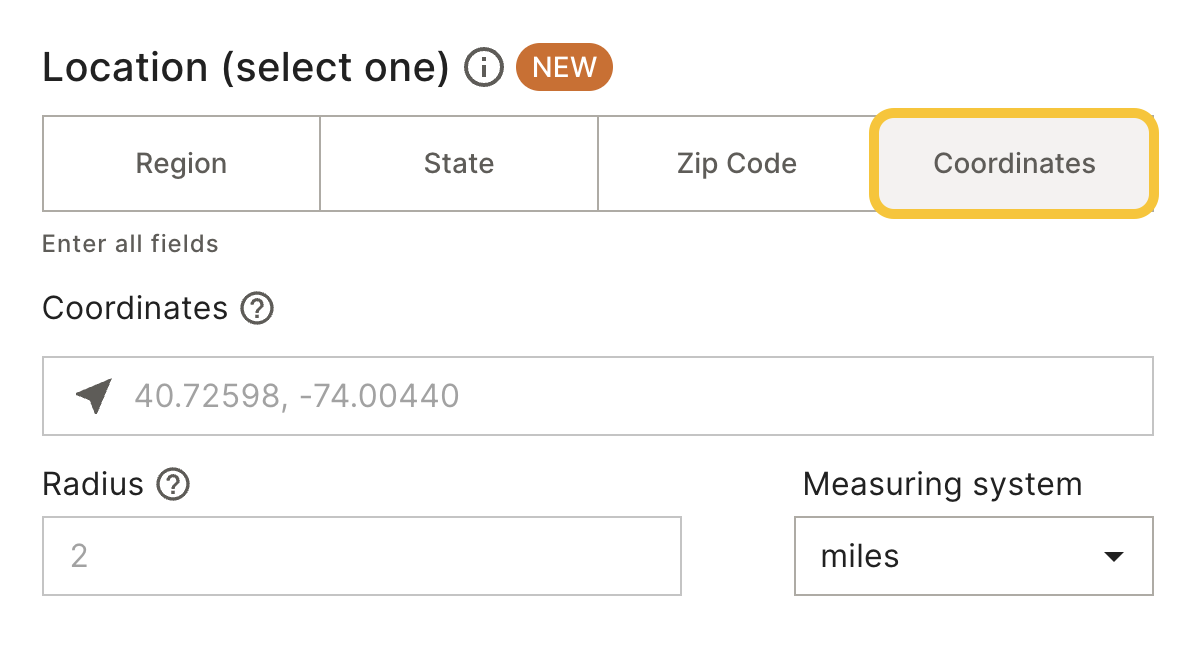This screenshot has height=670, width=1198.
Task: Click the info icon beside Location heading
Action: point(484,67)
